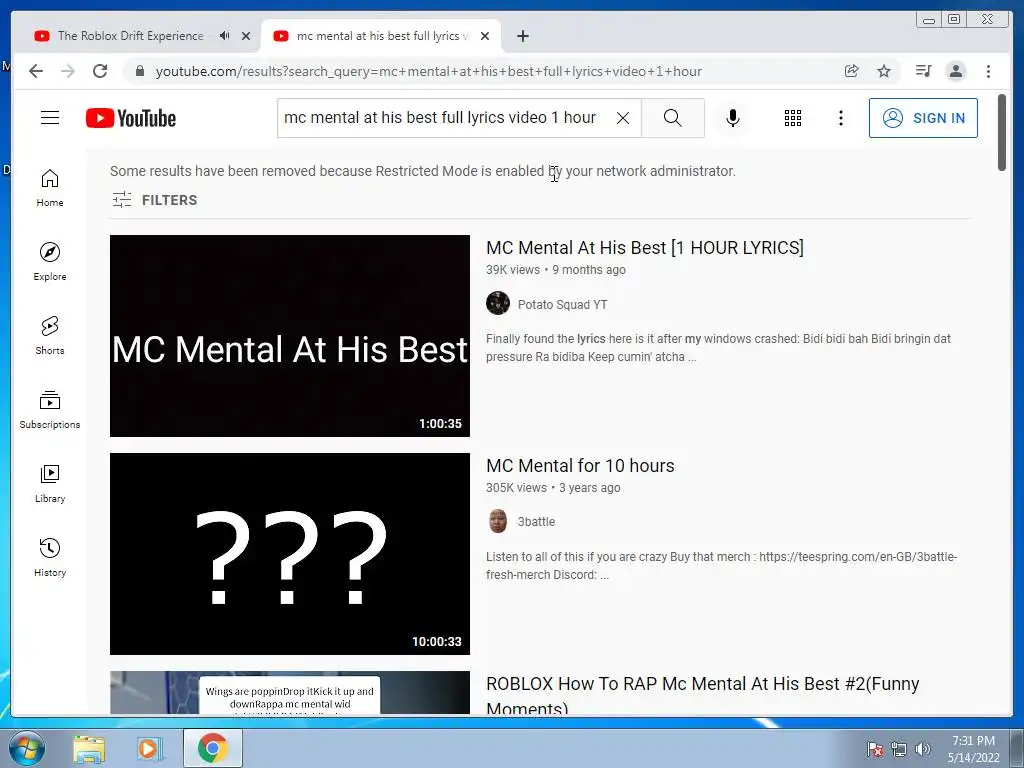Open title MC Mental At His Best [1 HOUR LYRICS]
Image resolution: width=1024 pixels, height=768 pixels.
[645, 248]
